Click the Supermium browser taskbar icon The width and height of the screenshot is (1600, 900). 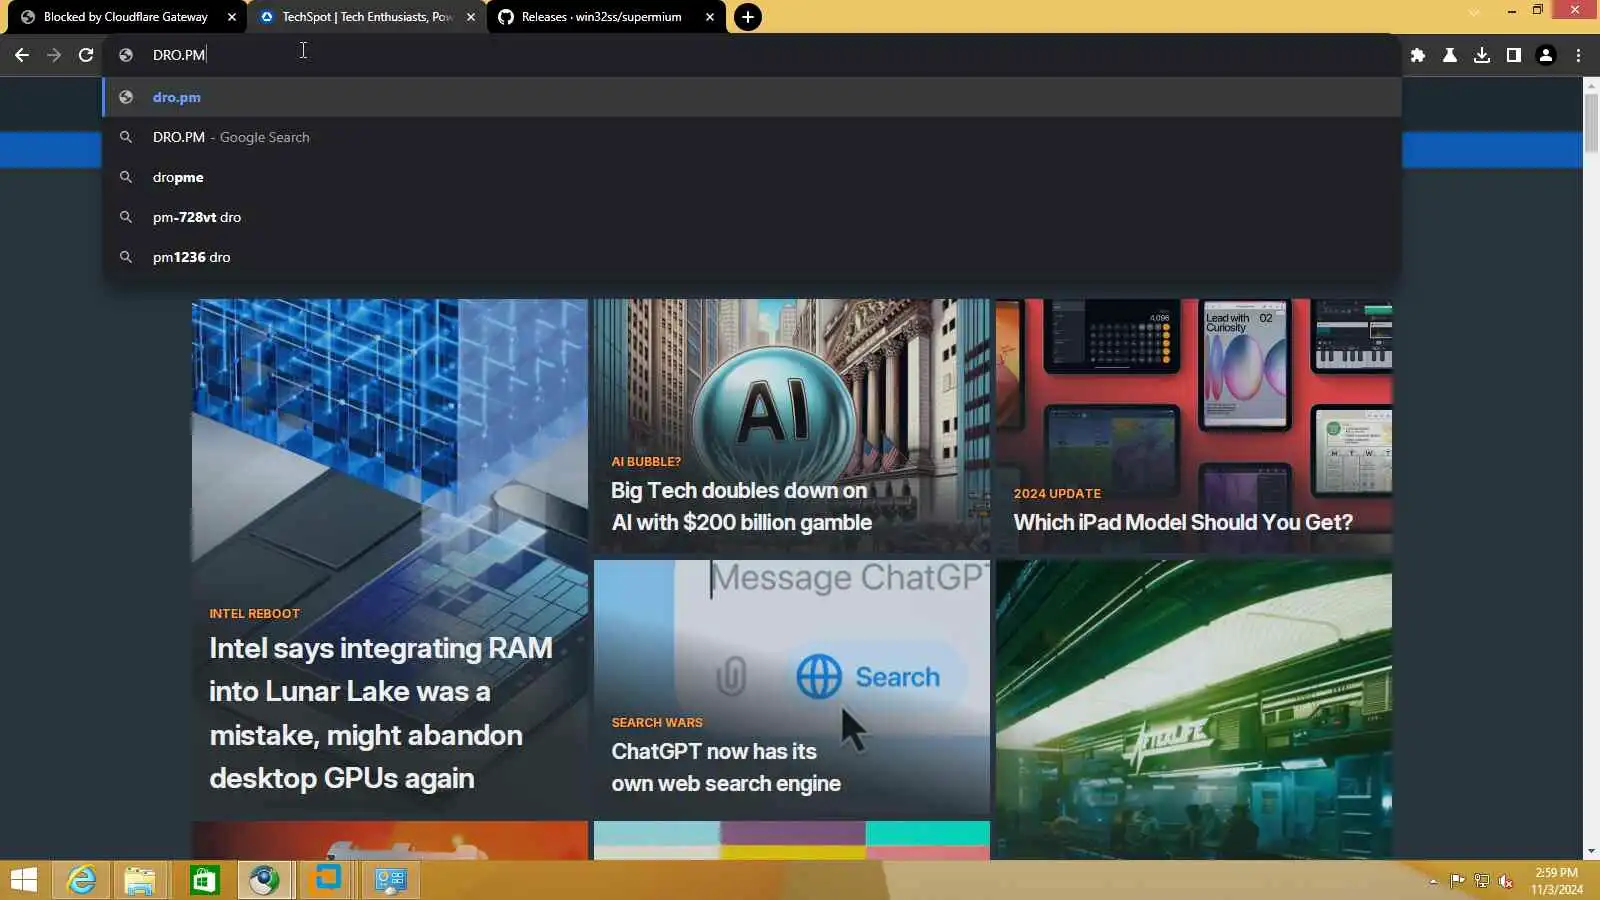click(265, 880)
